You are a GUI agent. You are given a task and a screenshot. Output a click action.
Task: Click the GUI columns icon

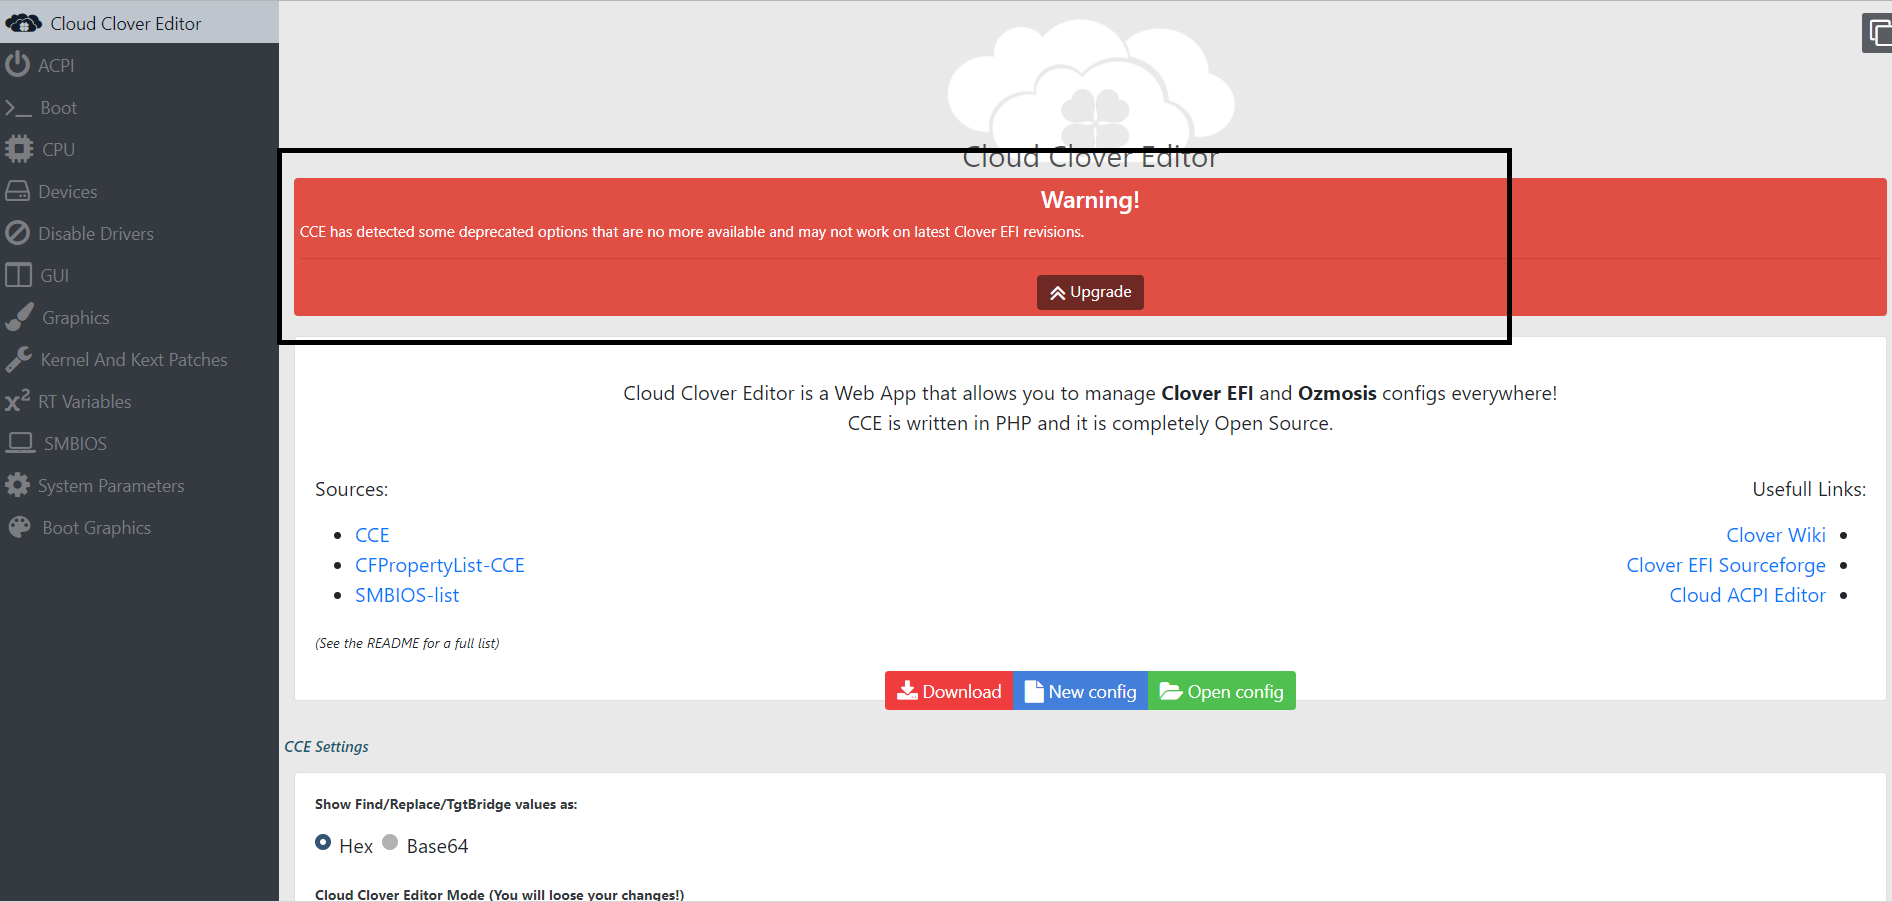pos(18,275)
